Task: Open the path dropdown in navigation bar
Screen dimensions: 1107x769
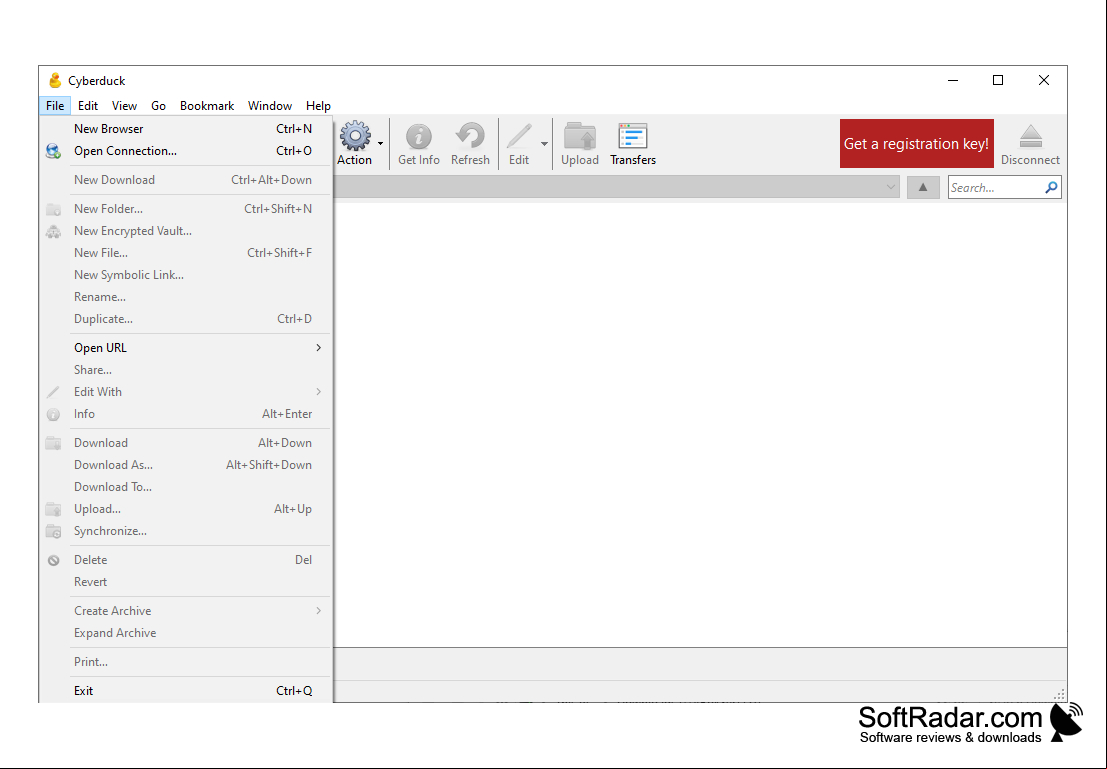Action: pyautogui.click(x=891, y=187)
